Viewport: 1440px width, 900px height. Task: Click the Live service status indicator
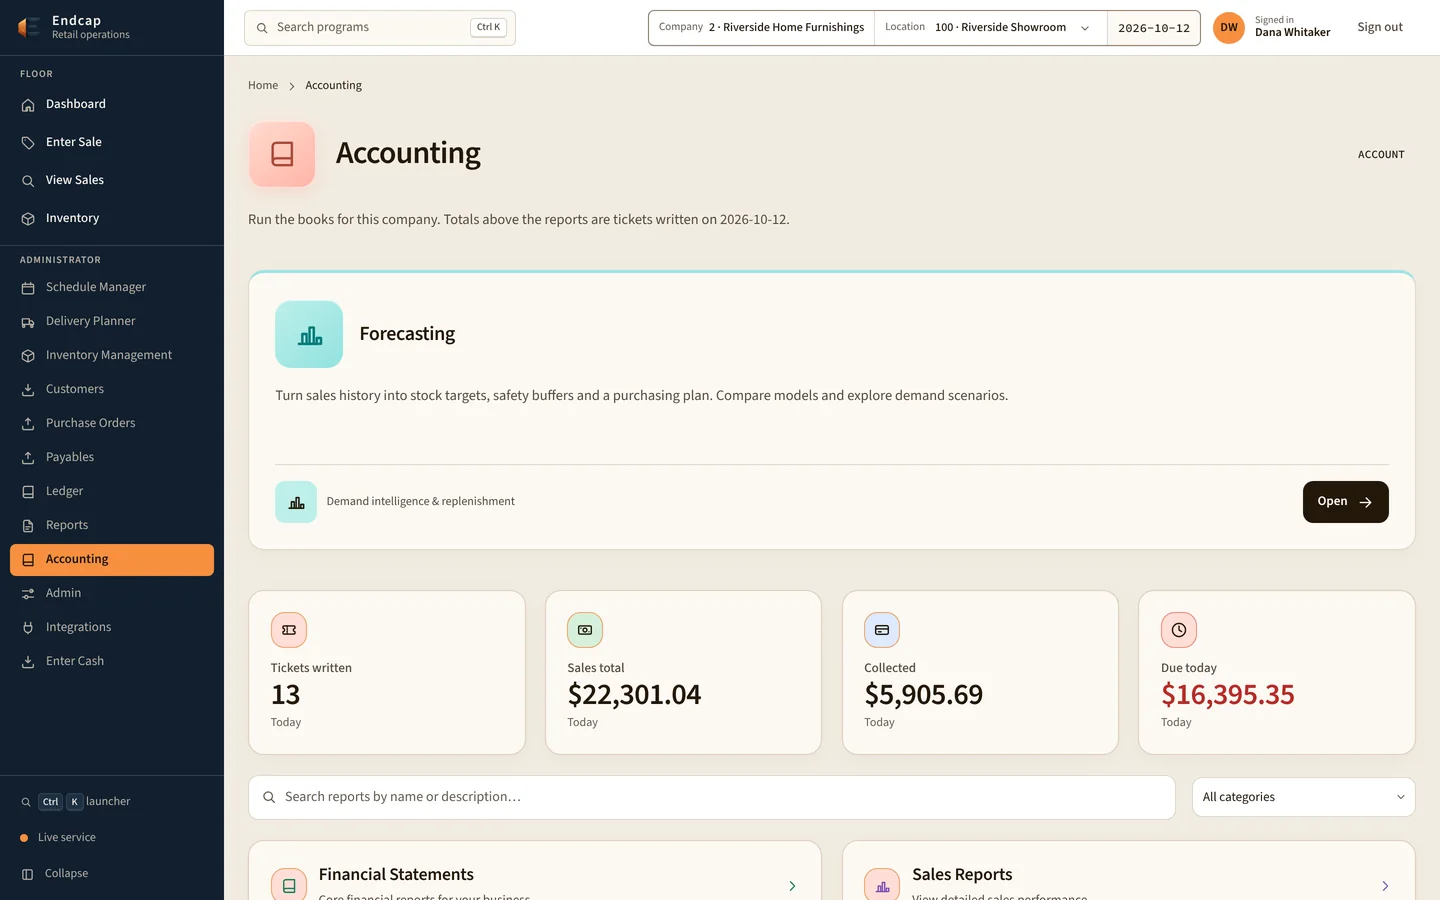tap(58, 838)
